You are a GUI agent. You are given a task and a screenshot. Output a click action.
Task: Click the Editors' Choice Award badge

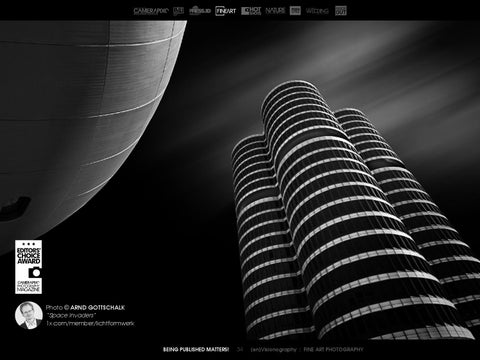(x=28, y=267)
